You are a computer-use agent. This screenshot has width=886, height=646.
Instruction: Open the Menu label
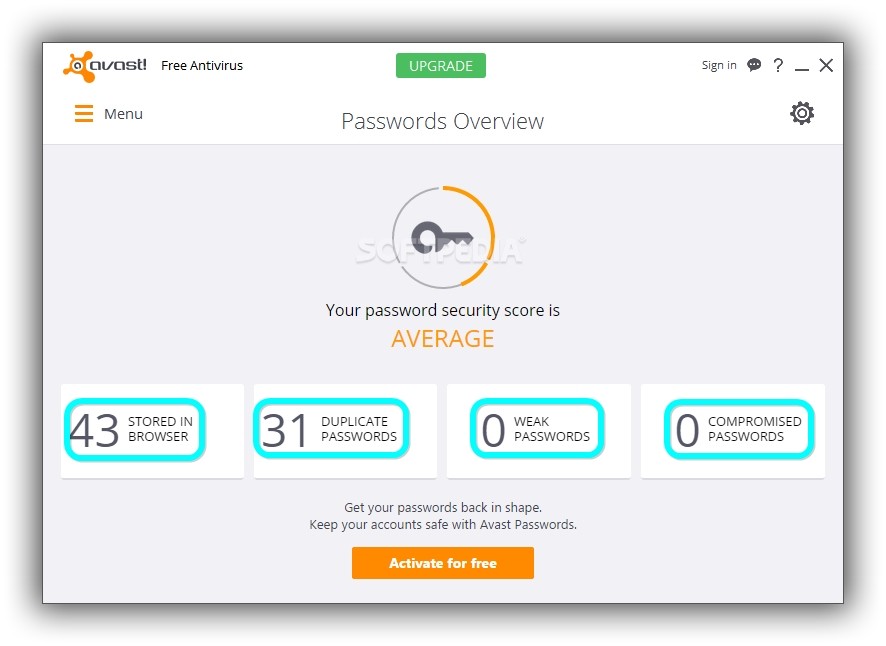pyautogui.click(x=123, y=114)
